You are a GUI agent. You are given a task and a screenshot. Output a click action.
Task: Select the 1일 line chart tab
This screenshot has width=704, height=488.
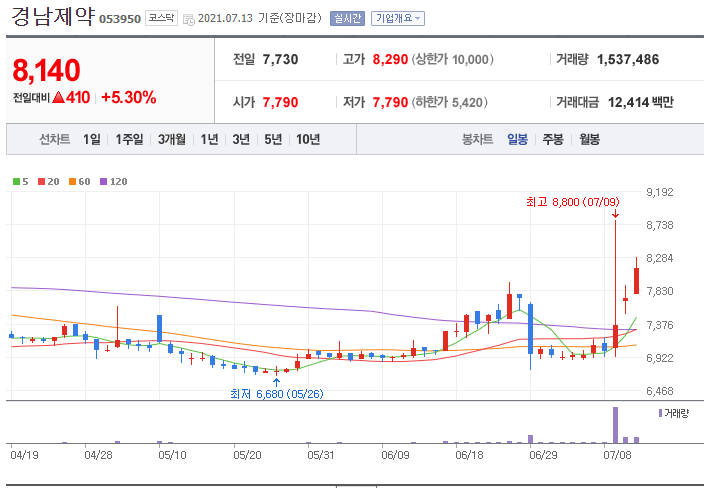[92, 139]
